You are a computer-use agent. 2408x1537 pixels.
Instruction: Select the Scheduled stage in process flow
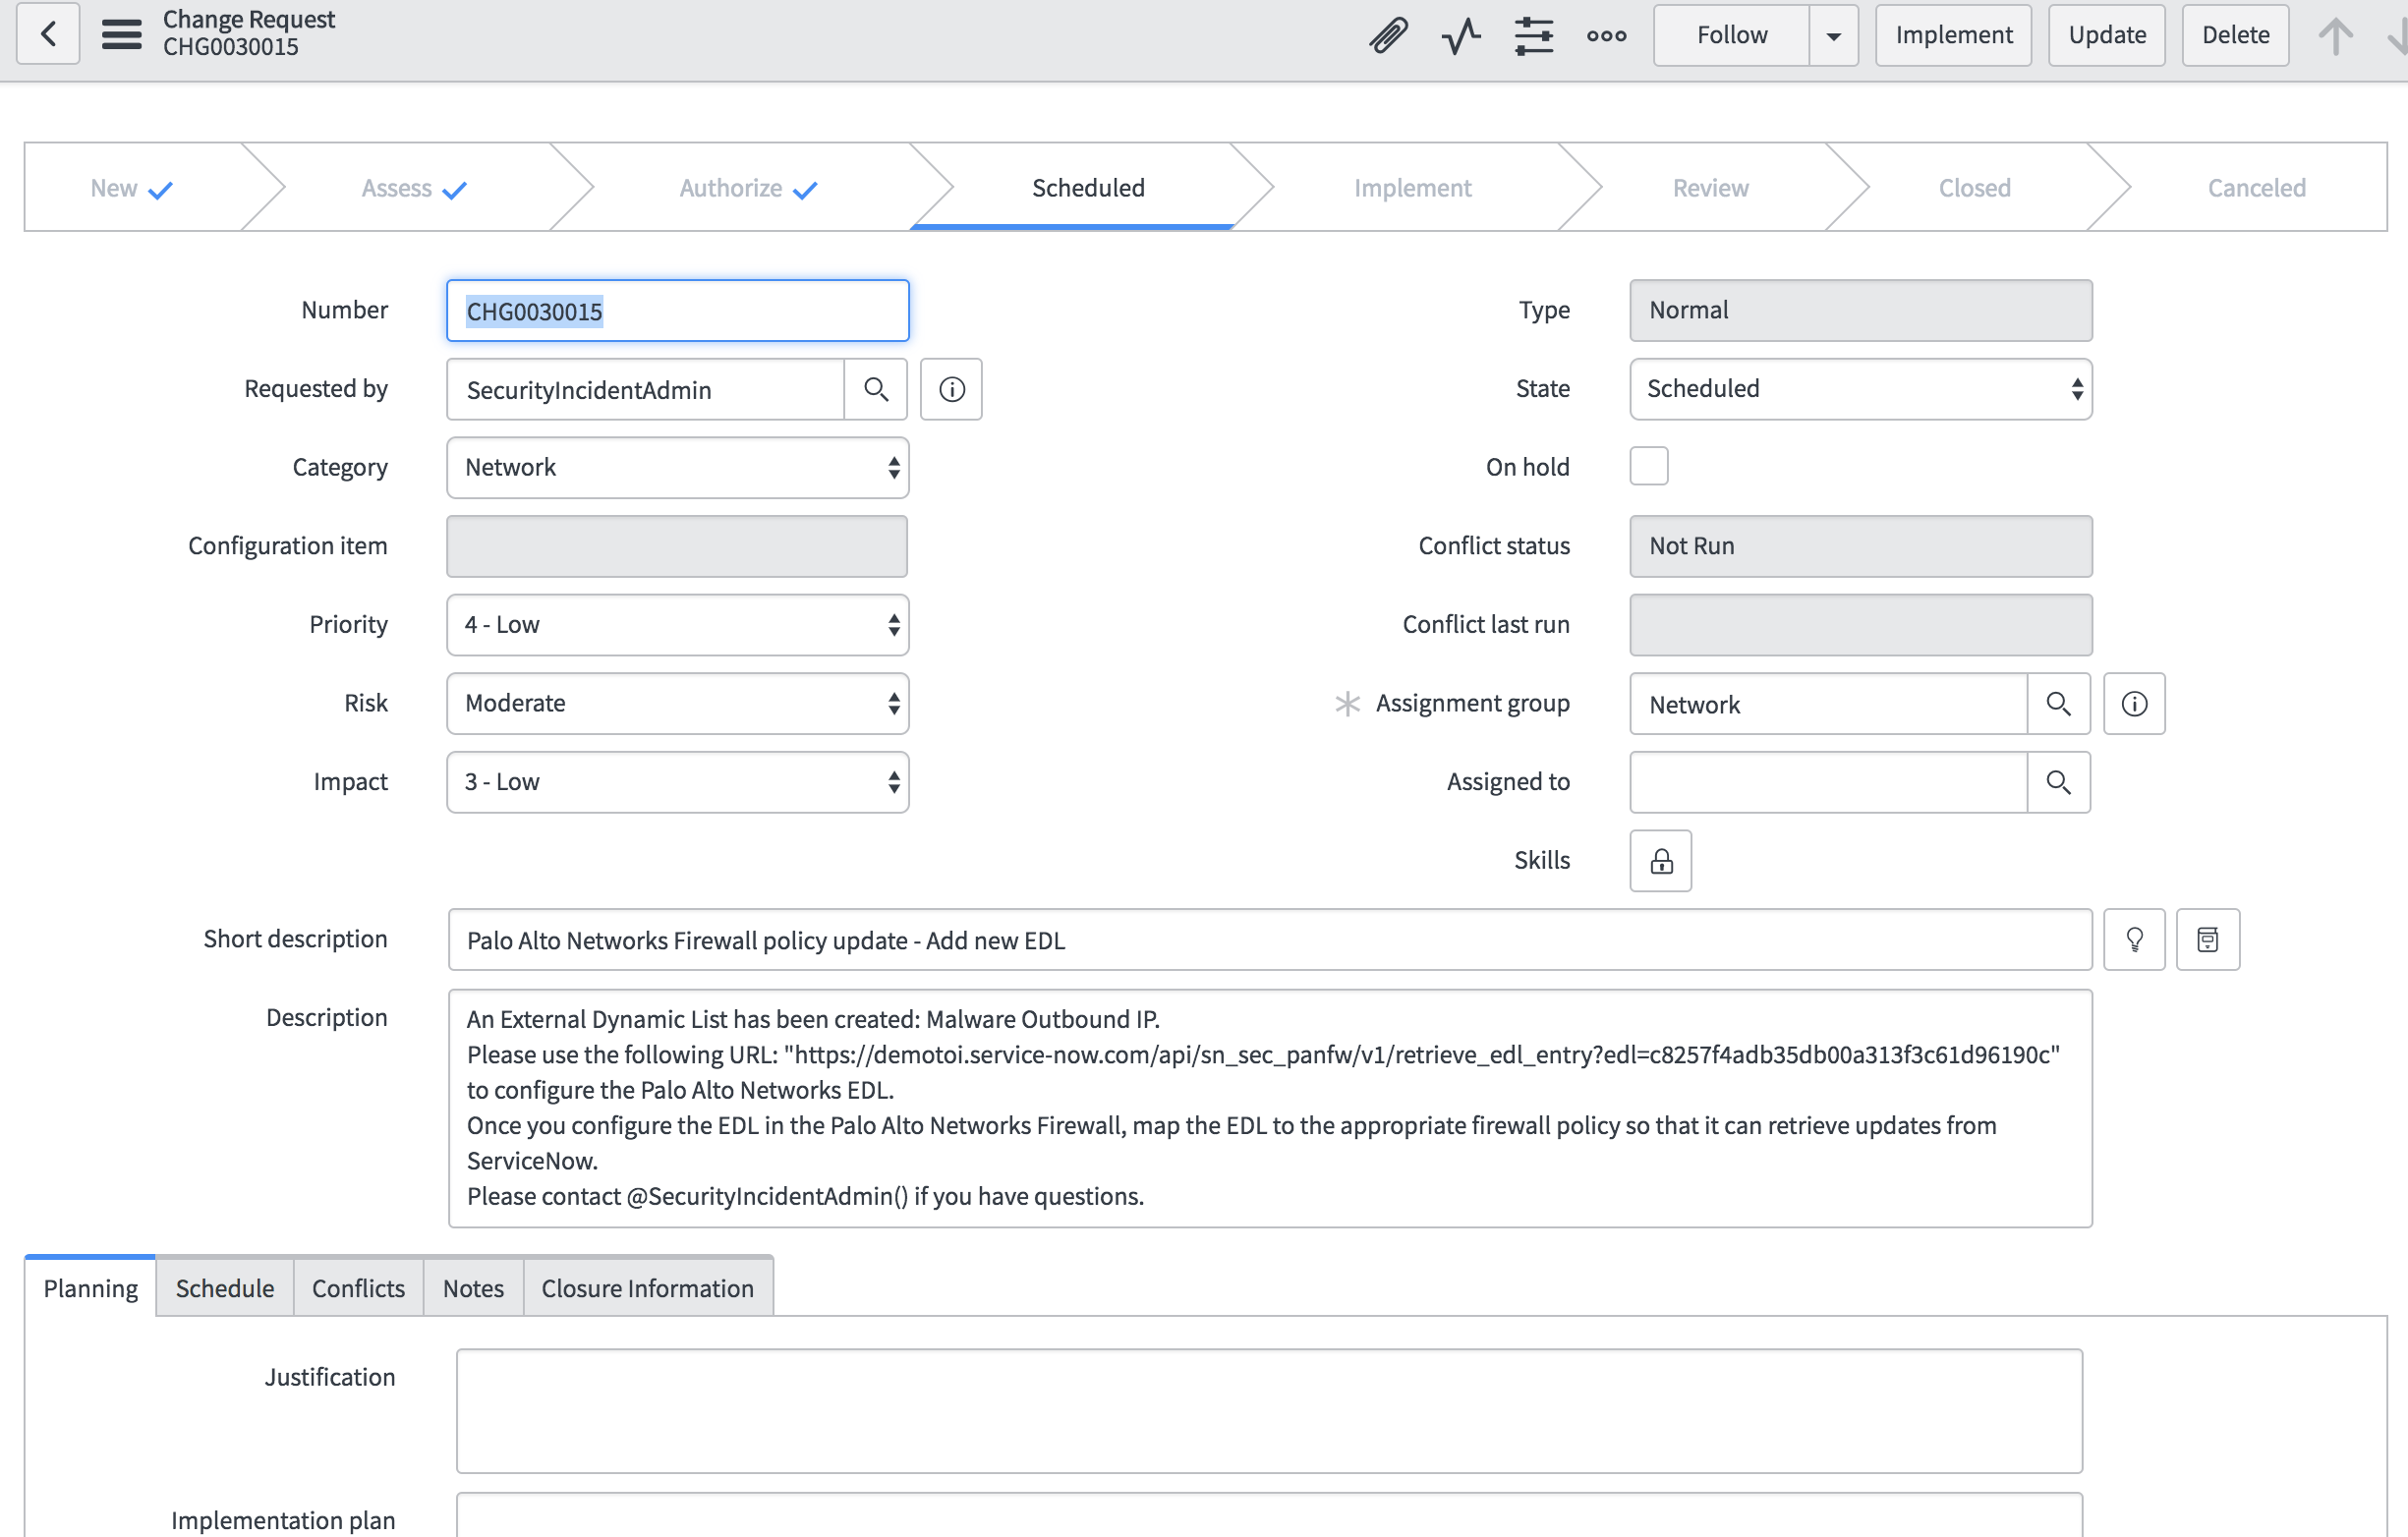(1088, 188)
